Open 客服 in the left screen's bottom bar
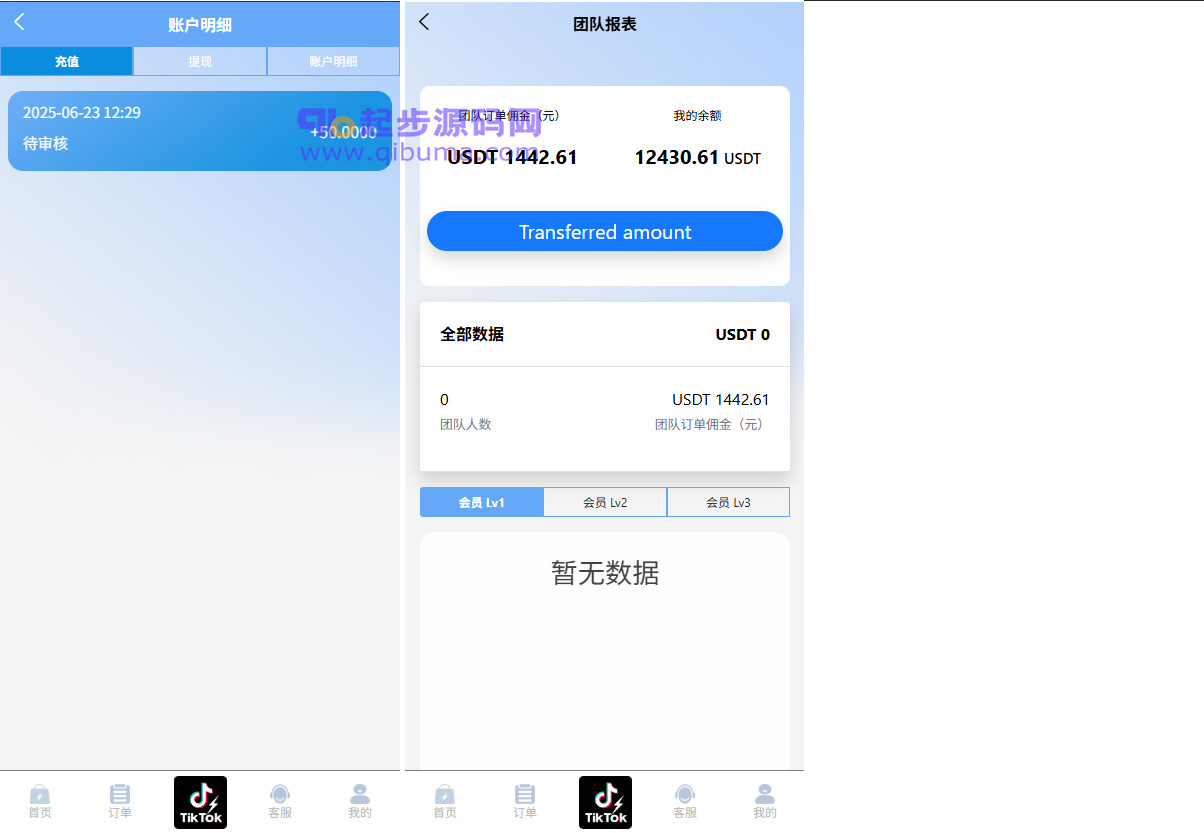This screenshot has height=833, width=1204. pos(280,802)
